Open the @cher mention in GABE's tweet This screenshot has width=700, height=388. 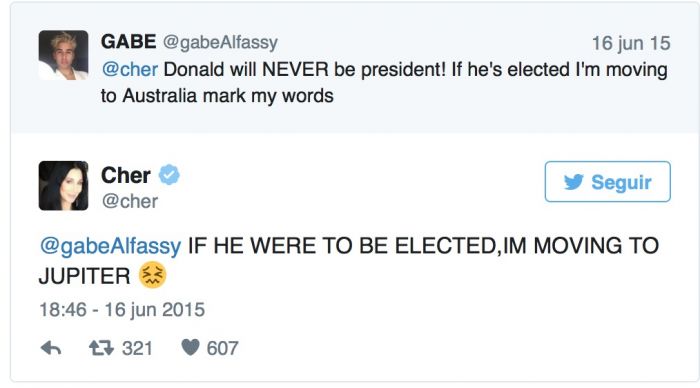pos(129,70)
